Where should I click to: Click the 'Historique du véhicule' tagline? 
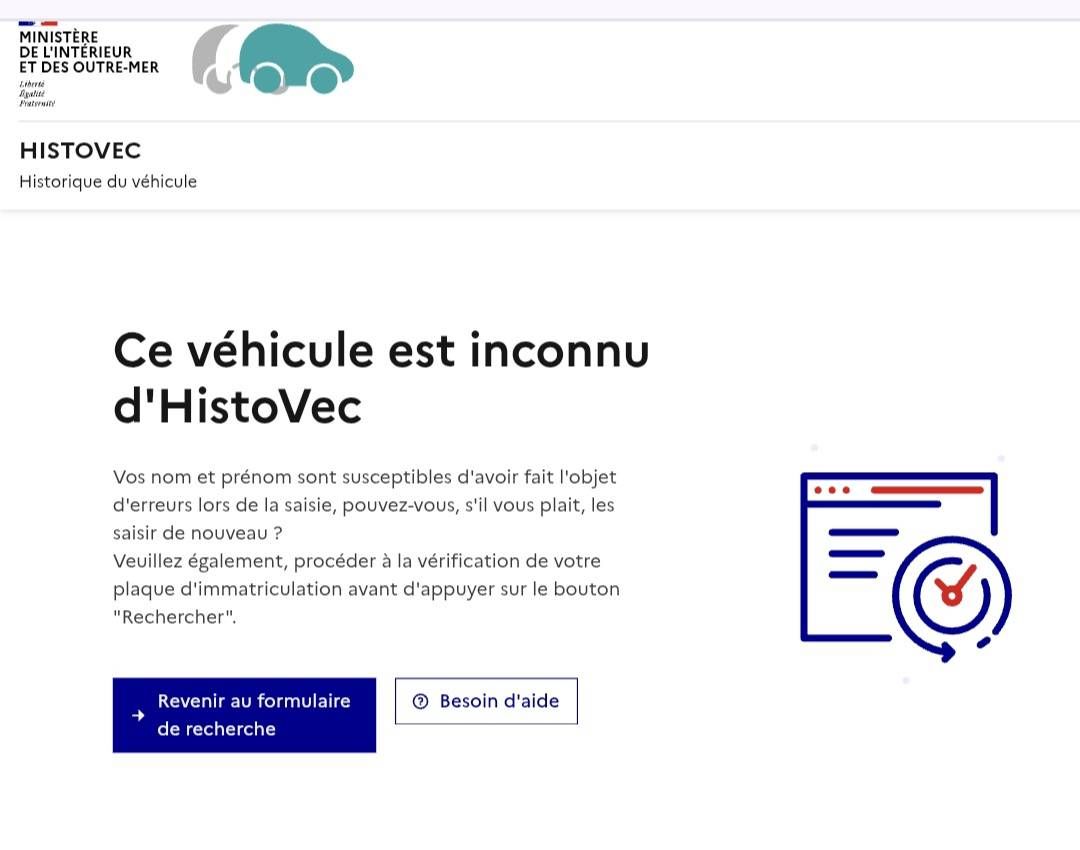click(108, 181)
